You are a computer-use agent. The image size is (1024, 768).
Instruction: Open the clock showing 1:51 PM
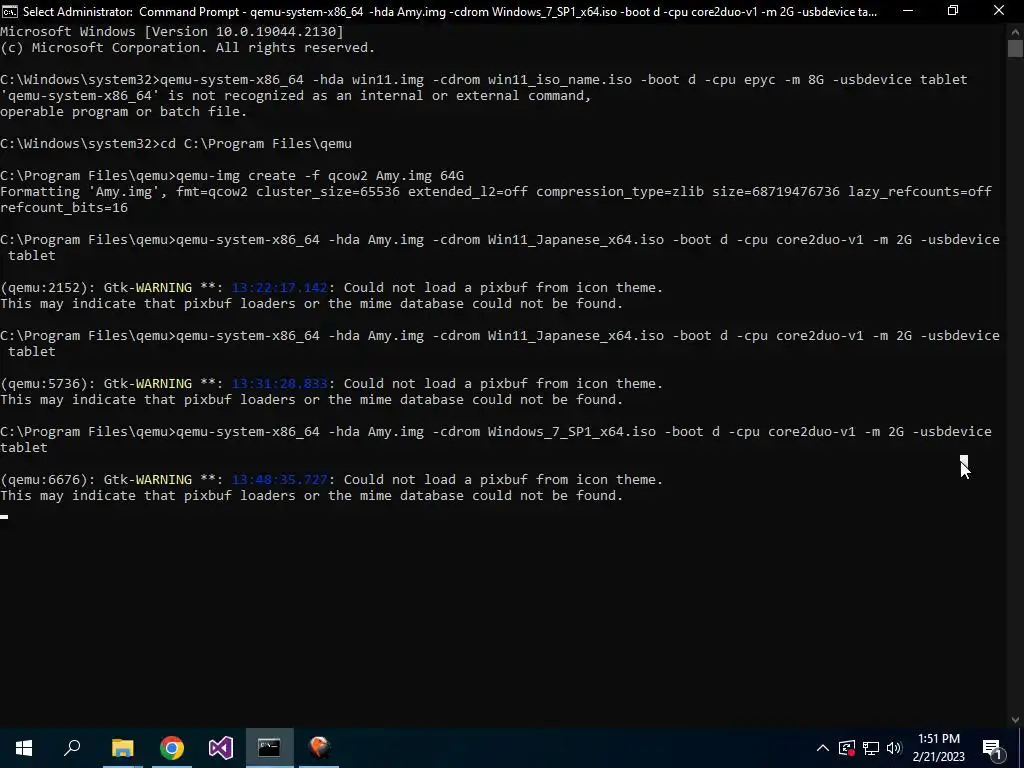pos(938,748)
